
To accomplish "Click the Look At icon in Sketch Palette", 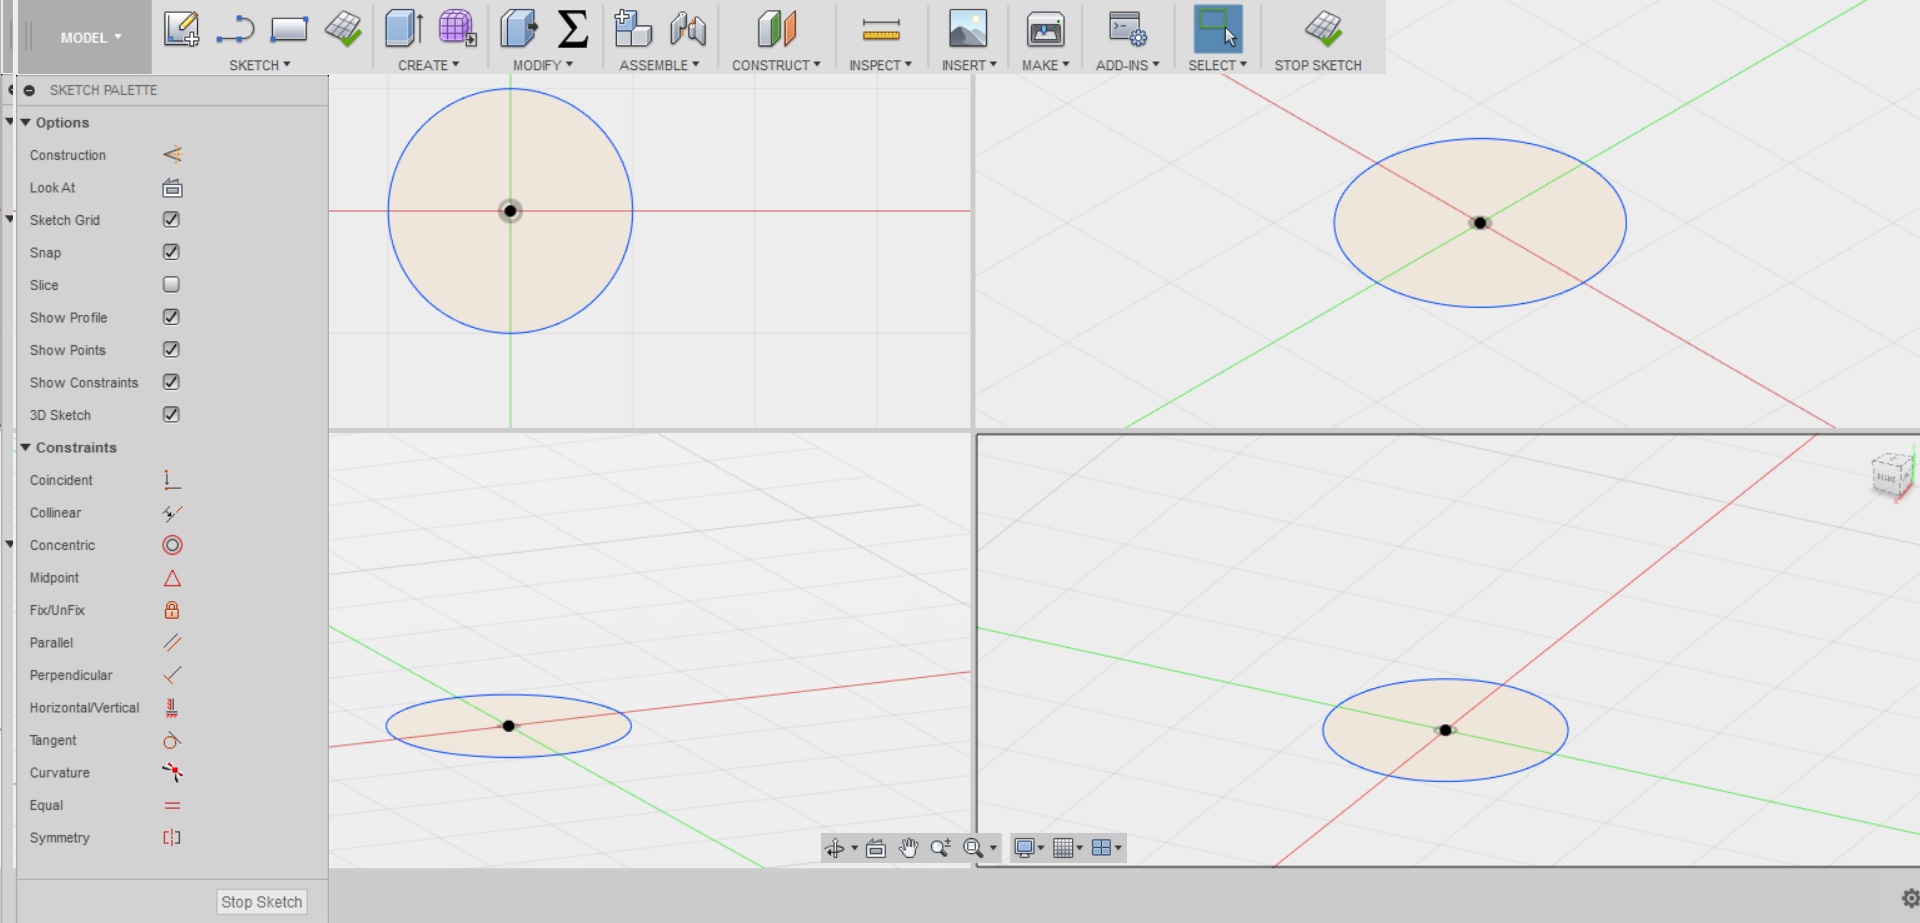I will click(x=171, y=187).
